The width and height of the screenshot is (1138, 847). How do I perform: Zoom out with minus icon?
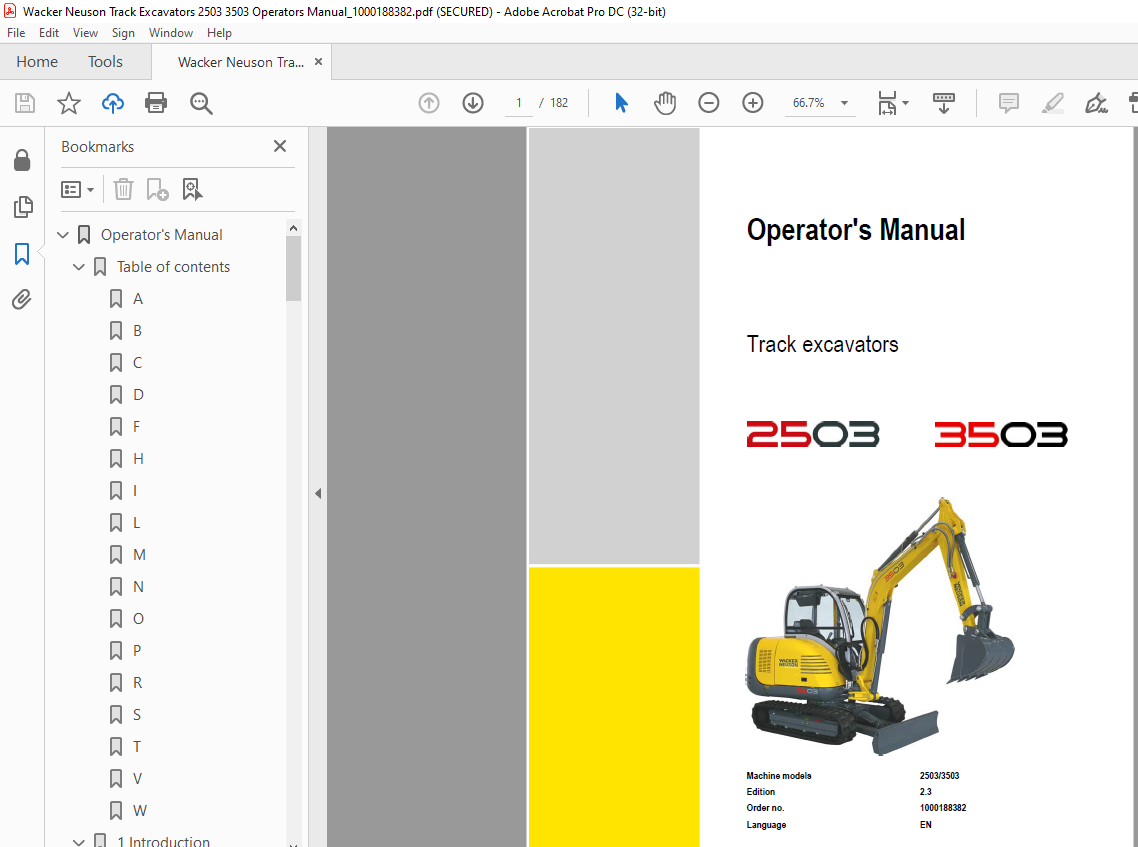(709, 103)
